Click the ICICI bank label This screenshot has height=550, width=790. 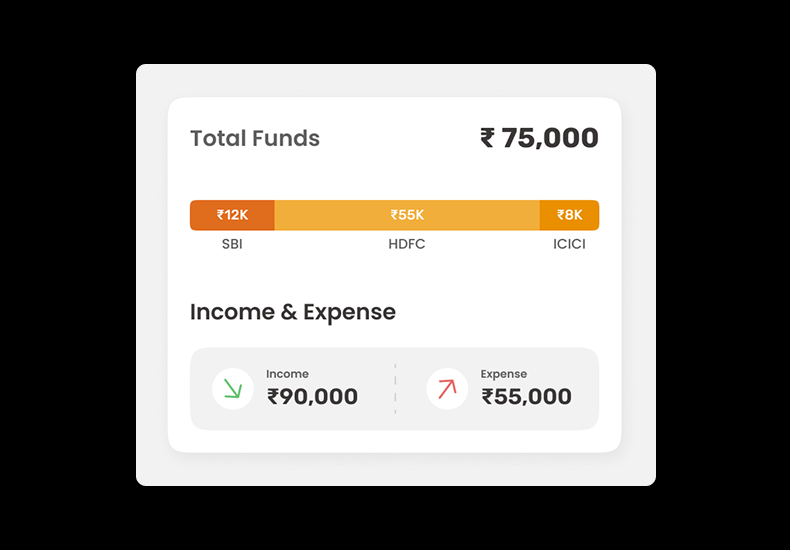569,244
